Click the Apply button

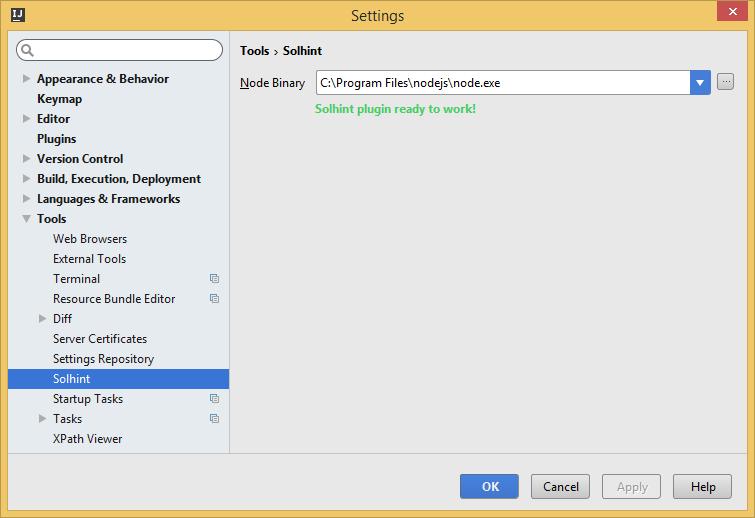pos(631,486)
